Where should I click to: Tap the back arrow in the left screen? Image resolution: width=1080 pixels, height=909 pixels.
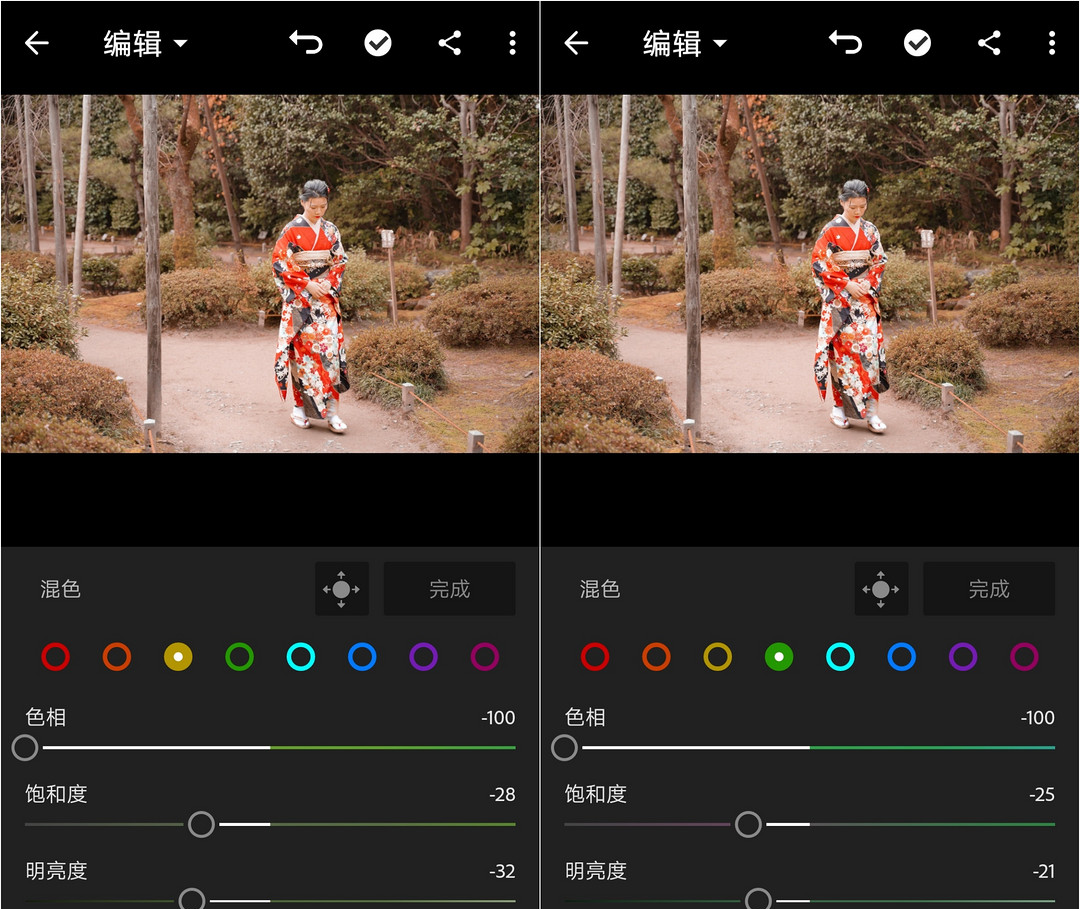37,43
